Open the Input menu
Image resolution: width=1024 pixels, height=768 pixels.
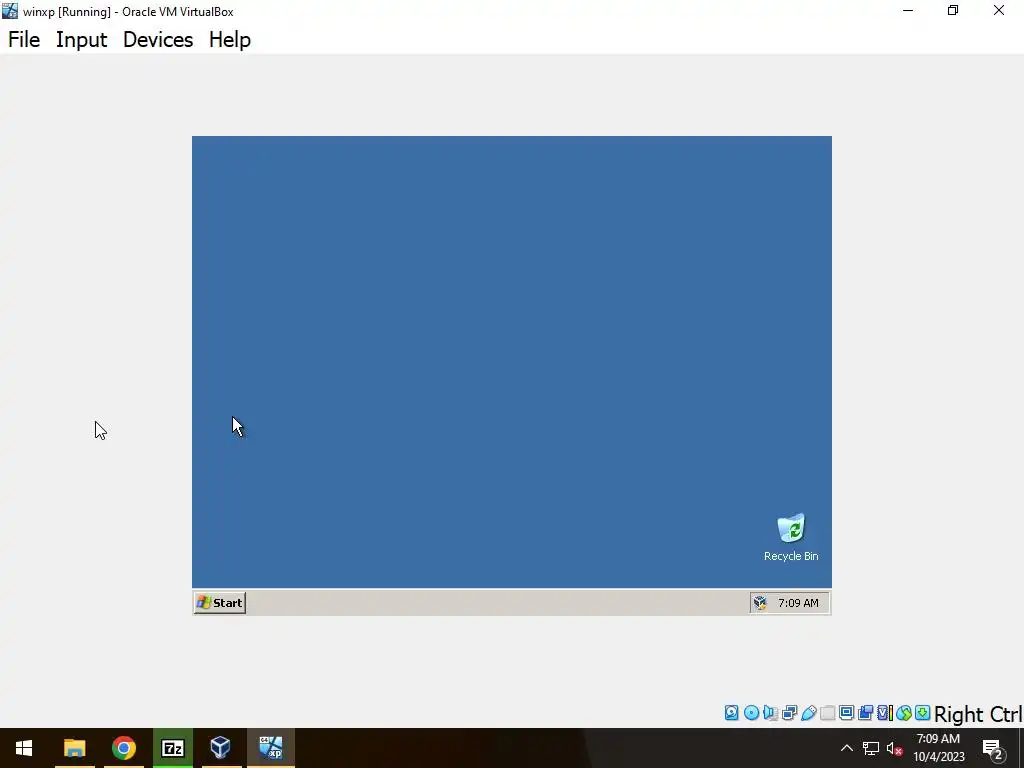click(x=82, y=40)
